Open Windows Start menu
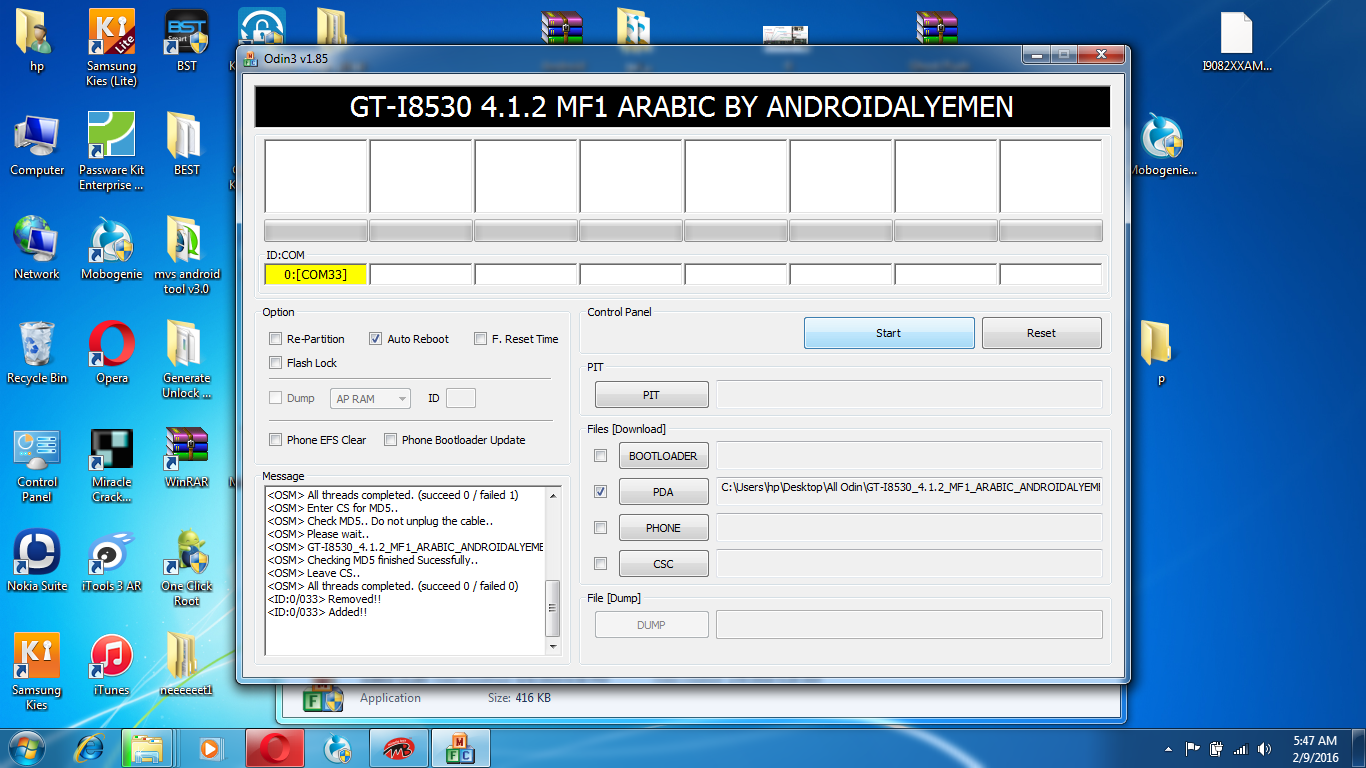Viewport: 1366px width, 768px height. tap(27, 748)
